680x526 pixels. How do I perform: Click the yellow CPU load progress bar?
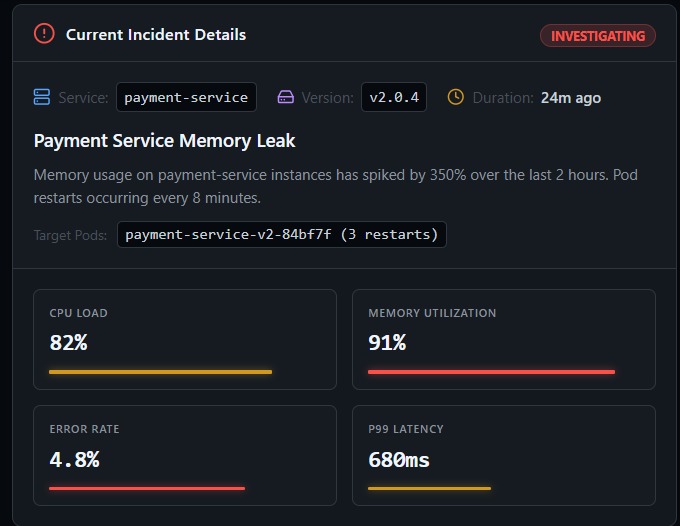[x=160, y=372]
